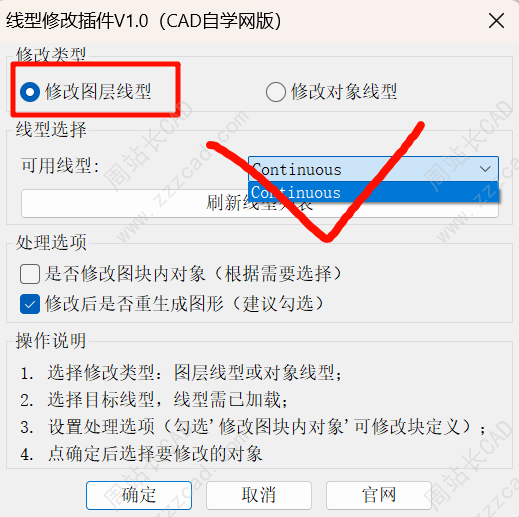Click instruction step 4 点确定后选择要修改的对象
The image size is (519, 517).
click(x=141, y=454)
